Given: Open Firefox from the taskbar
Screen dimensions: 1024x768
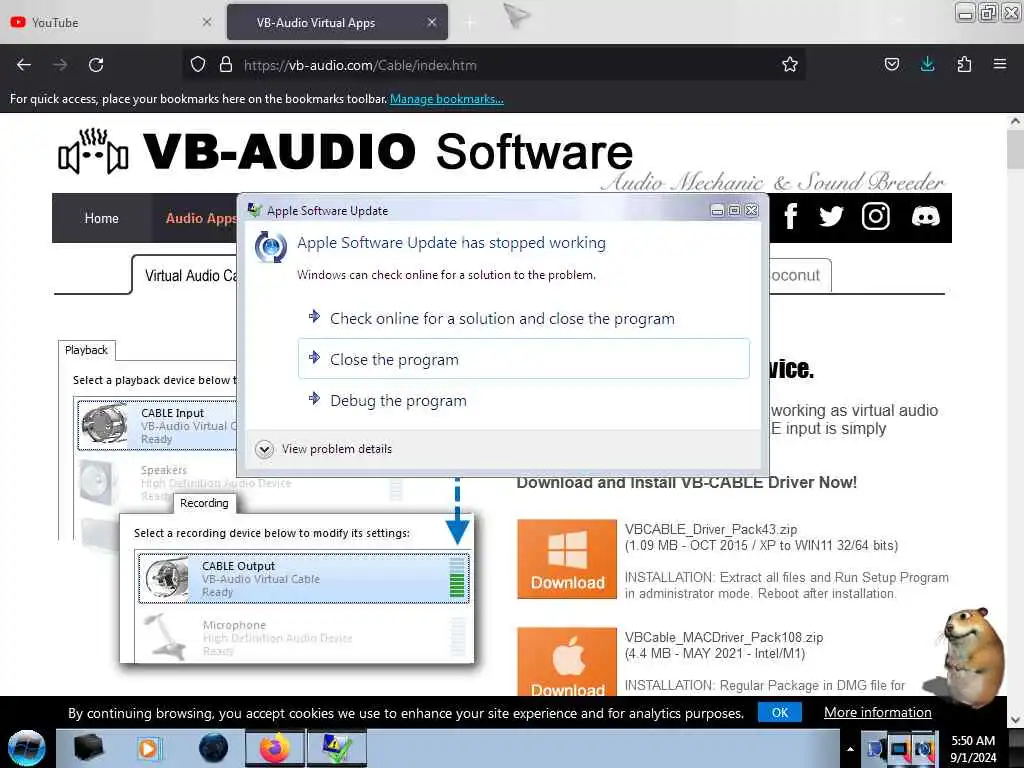Looking at the screenshot, I should (x=273, y=748).
